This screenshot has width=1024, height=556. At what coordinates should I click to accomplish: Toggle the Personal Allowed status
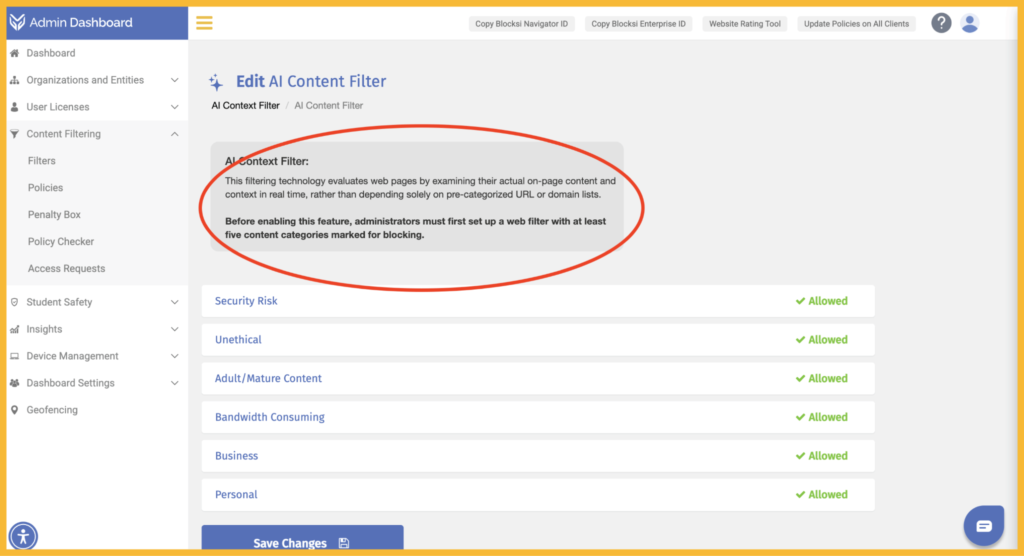pos(822,495)
